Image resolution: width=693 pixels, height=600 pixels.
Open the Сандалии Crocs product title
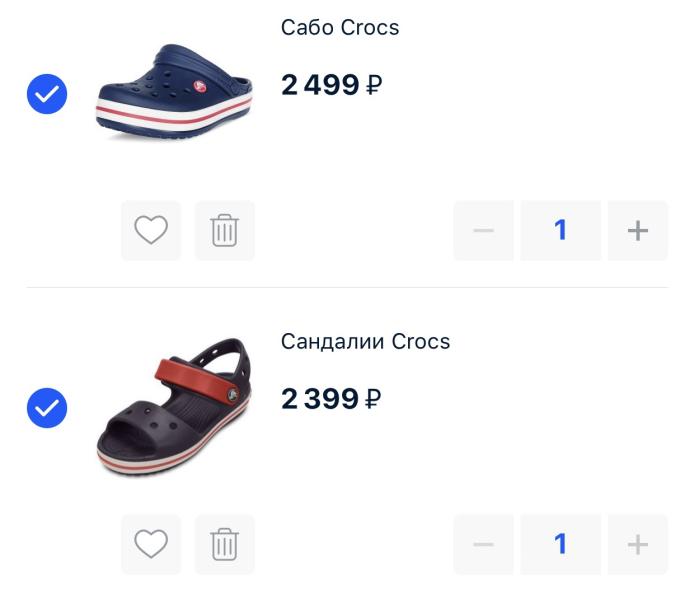365,342
